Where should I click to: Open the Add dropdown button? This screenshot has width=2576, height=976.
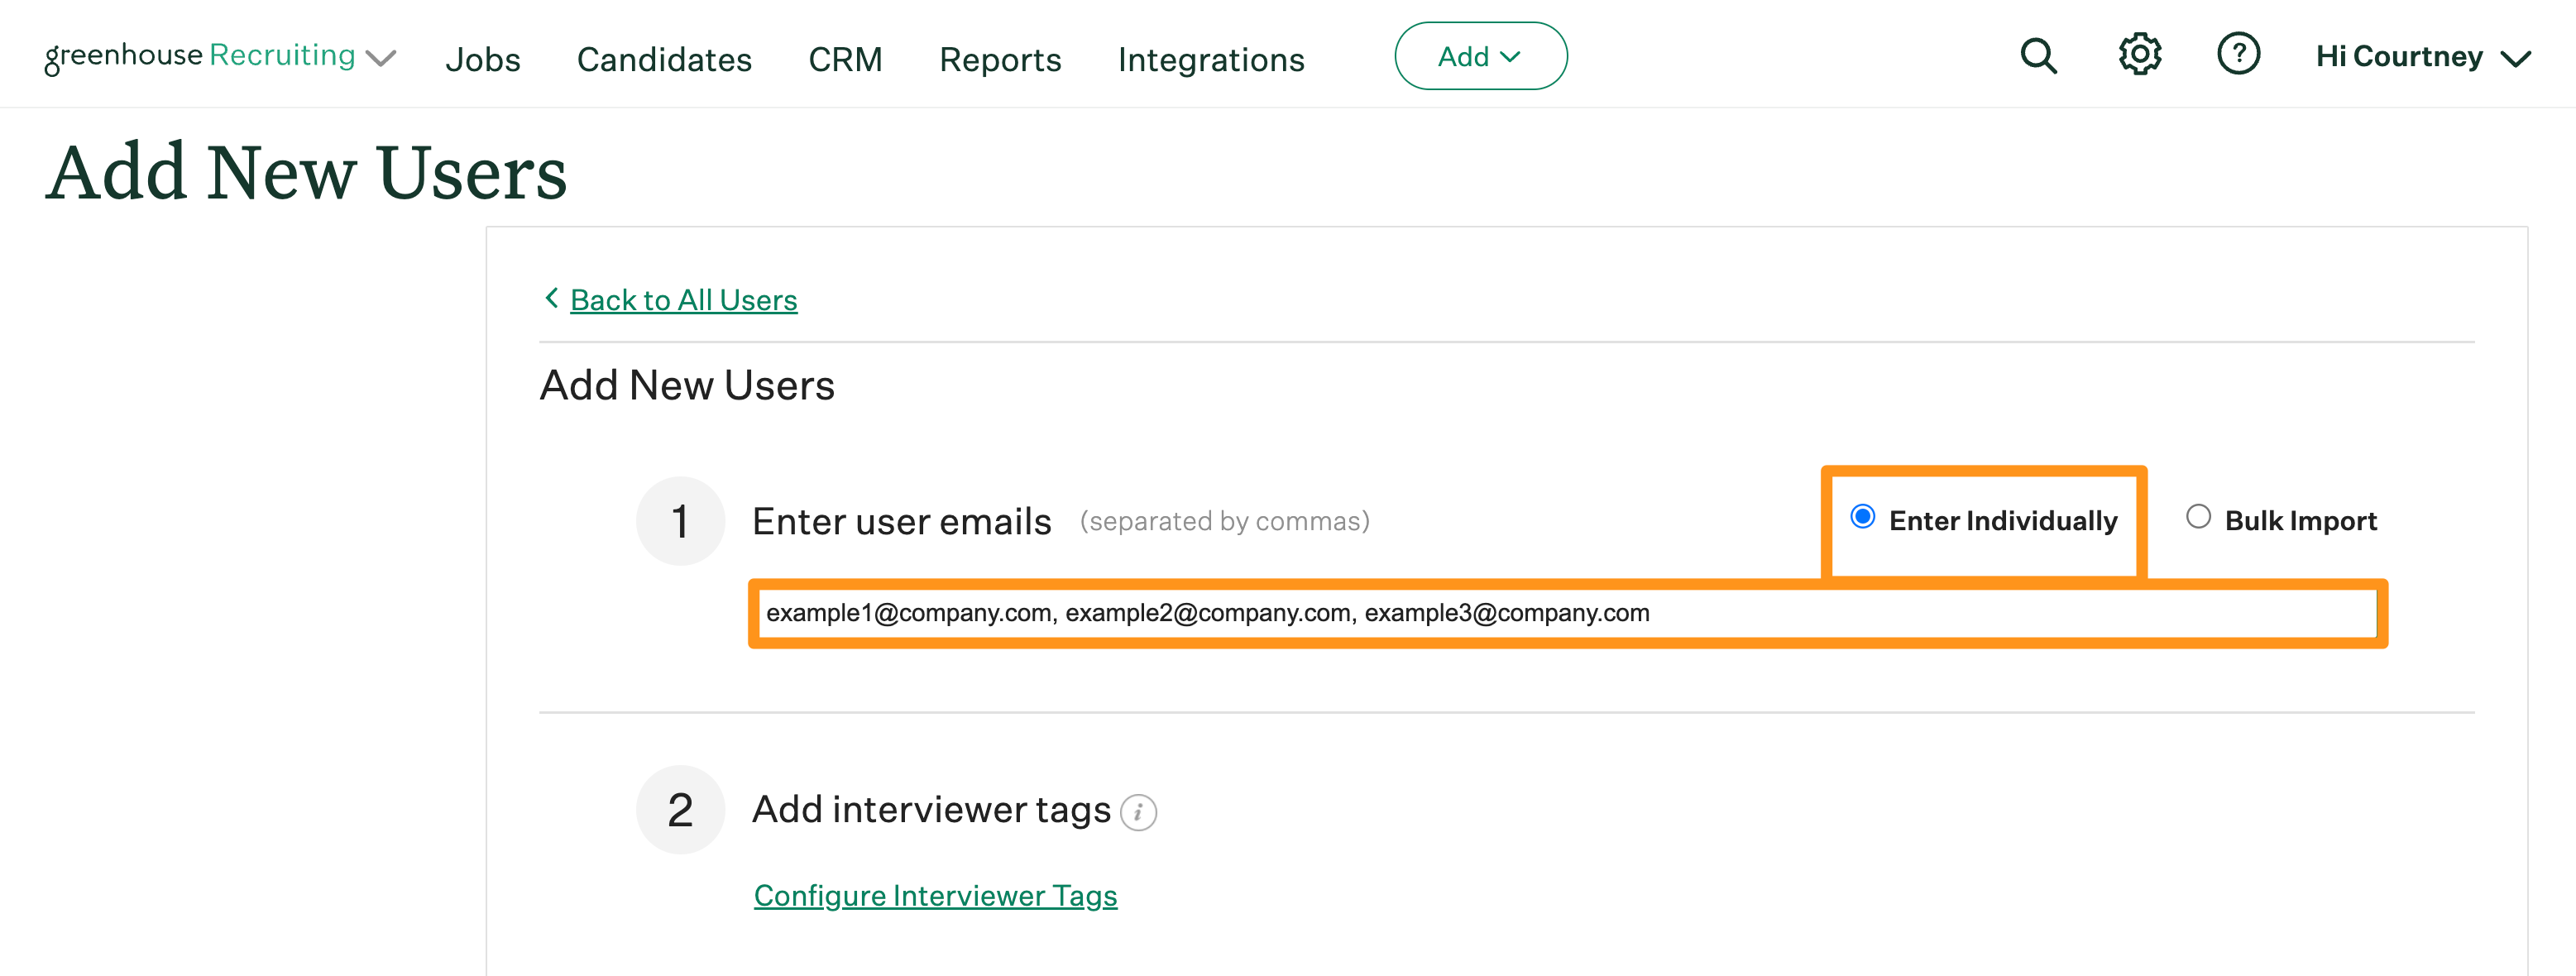point(1480,56)
